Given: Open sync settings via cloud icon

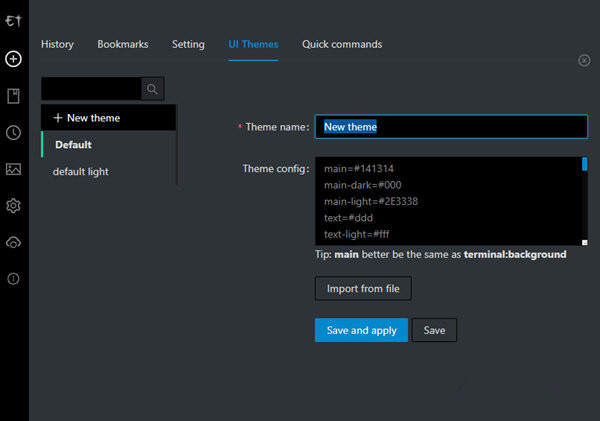Looking at the screenshot, I should [x=14, y=242].
